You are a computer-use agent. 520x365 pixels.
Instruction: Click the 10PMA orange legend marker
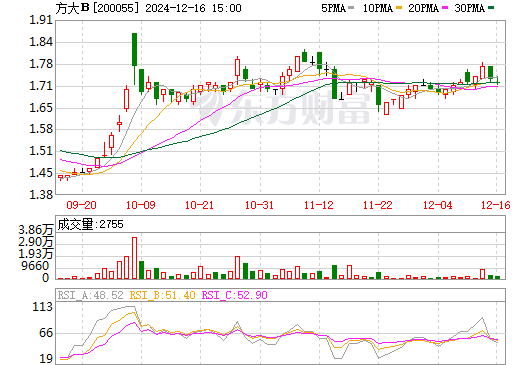[x=399, y=8]
